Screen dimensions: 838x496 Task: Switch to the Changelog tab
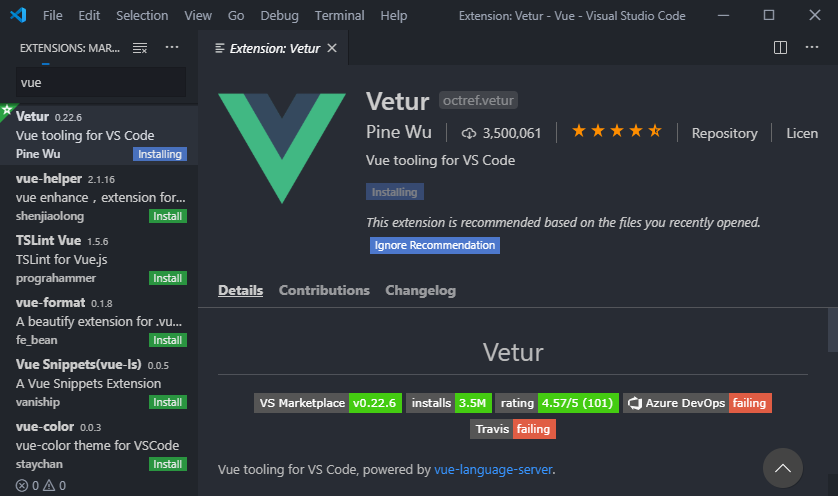421,290
